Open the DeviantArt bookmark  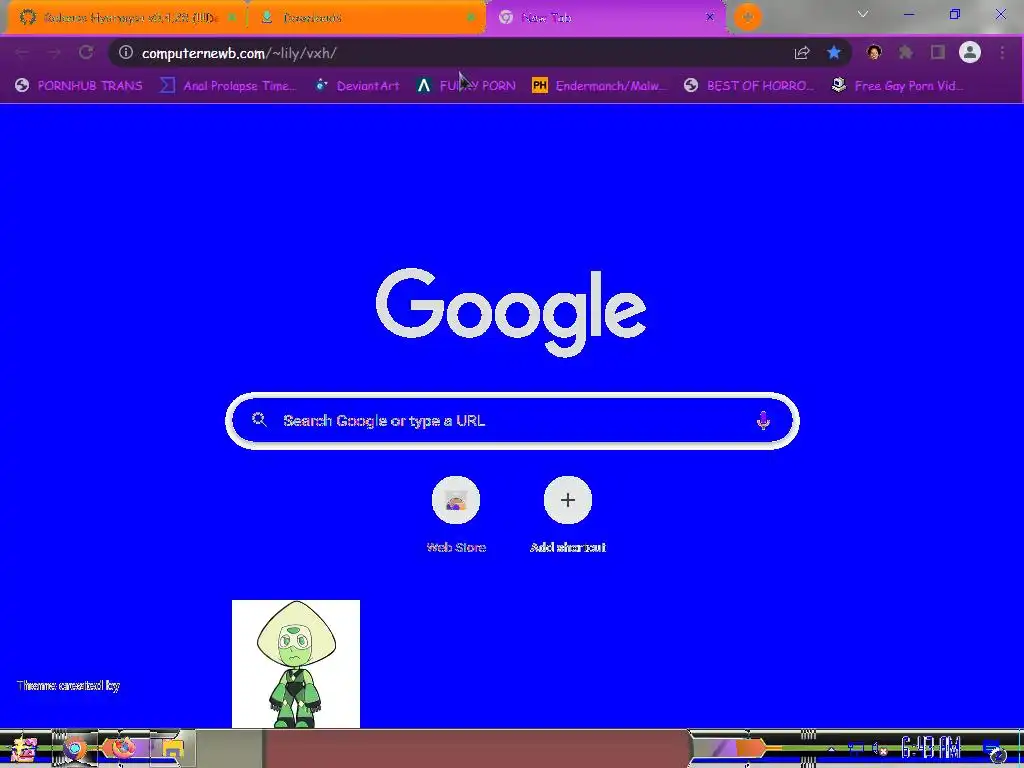coord(357,86)
